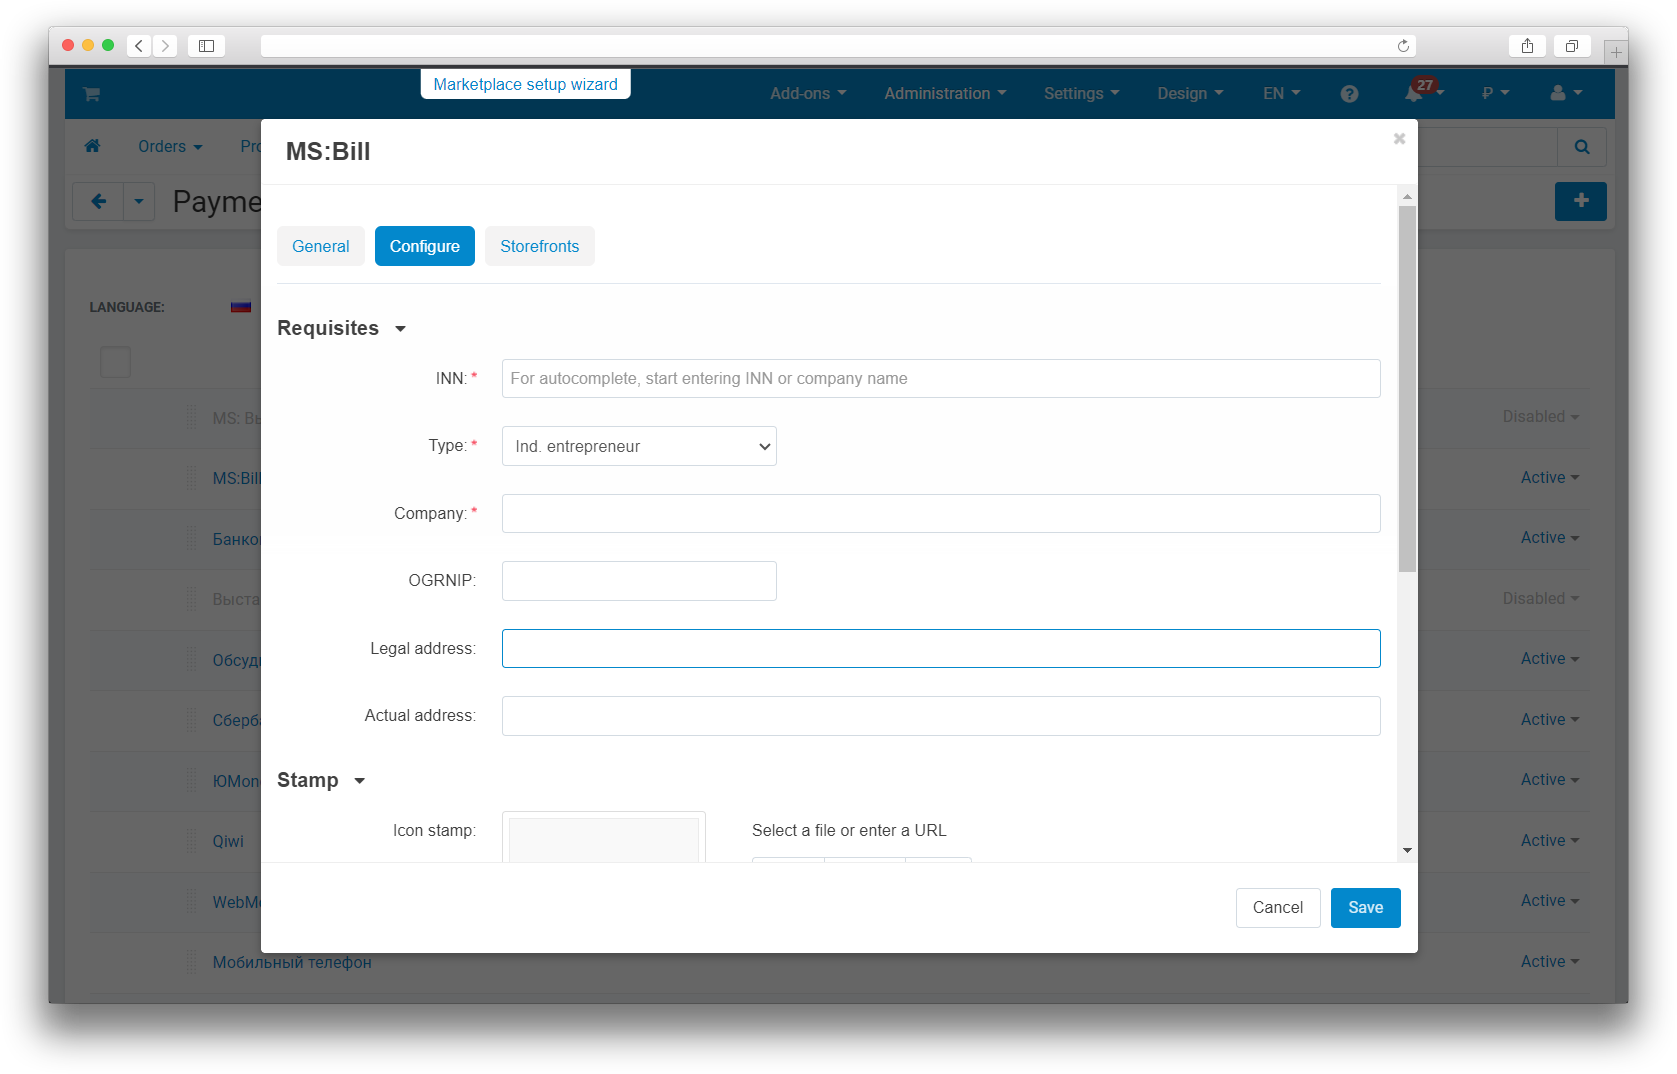1677x1074 pixels.
Task: Switch to the General tab
Action: [x=320, y=246]
